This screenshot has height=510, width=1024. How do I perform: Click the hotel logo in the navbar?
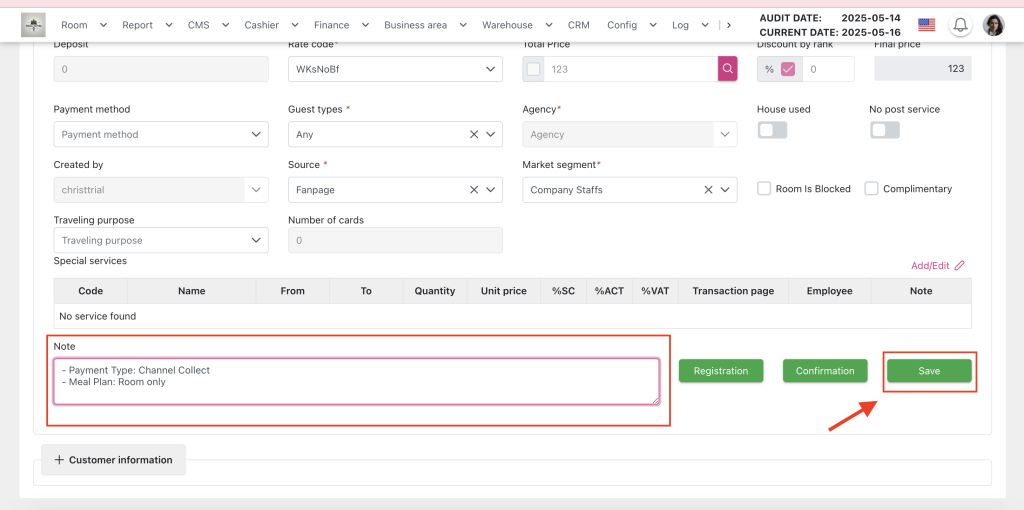coord(33,25)
